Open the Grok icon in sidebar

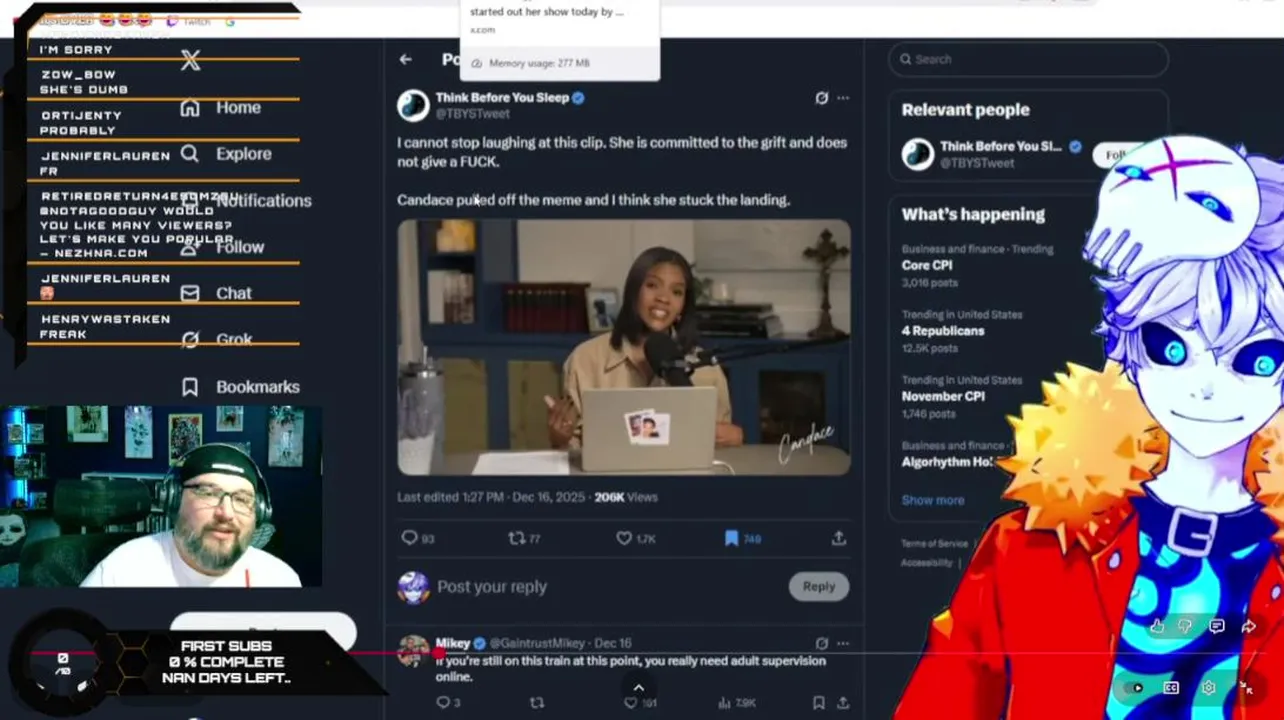point(190,340)
